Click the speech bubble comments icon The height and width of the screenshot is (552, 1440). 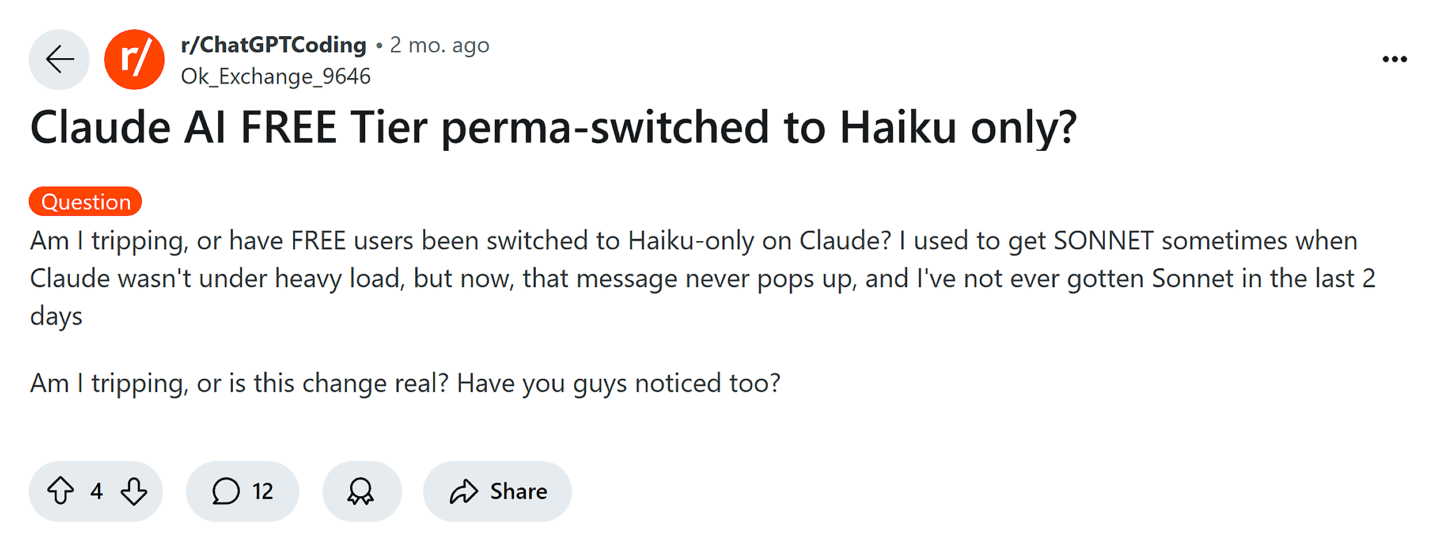pyautogui.click(x=226, y=491)
